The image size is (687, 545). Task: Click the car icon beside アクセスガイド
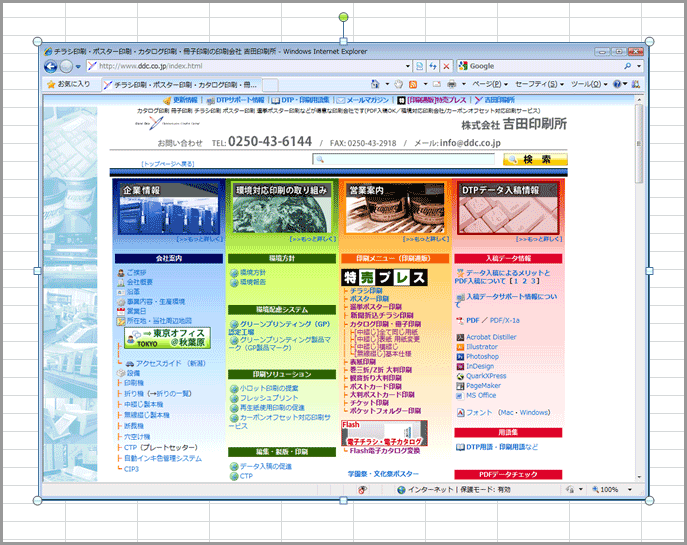(x=130, y=364)
